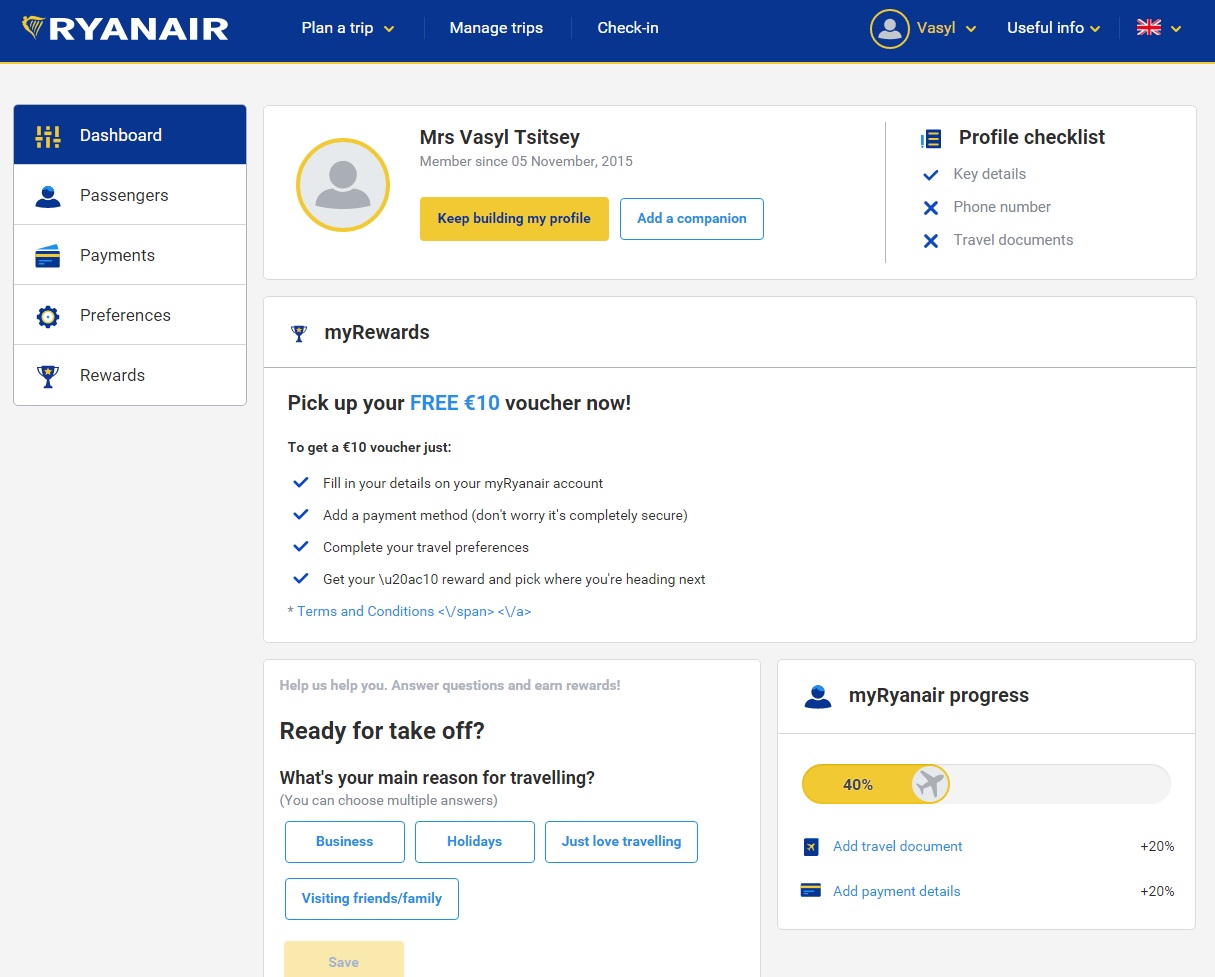Go to Passengers in the sidebar

pos(130,195)
